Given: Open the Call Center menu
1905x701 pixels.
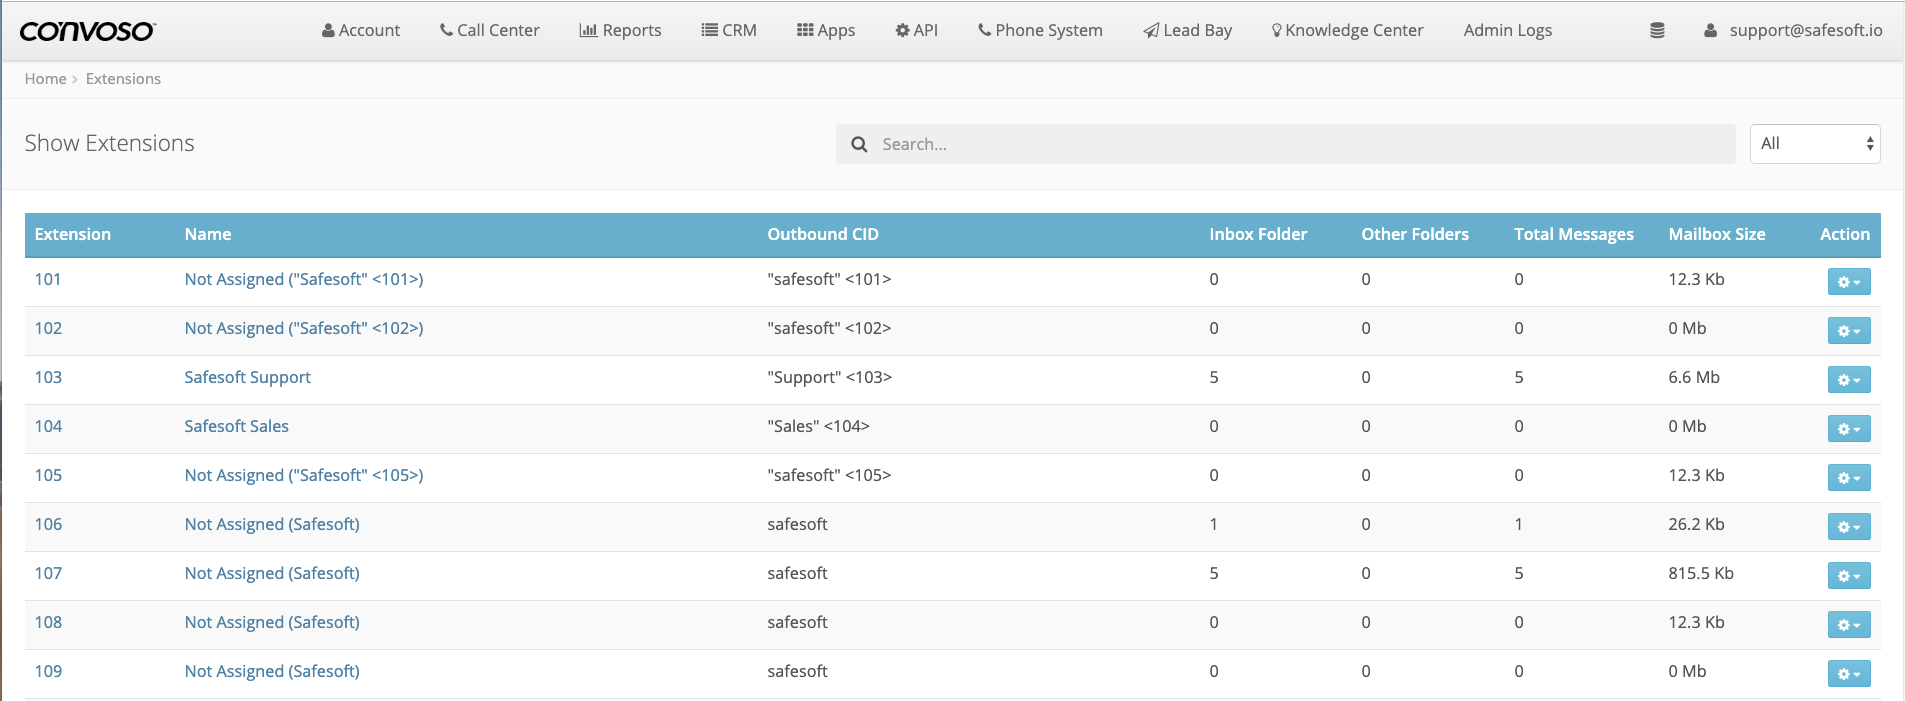Looking at the screenshot, I should click(x=490, y=31).
